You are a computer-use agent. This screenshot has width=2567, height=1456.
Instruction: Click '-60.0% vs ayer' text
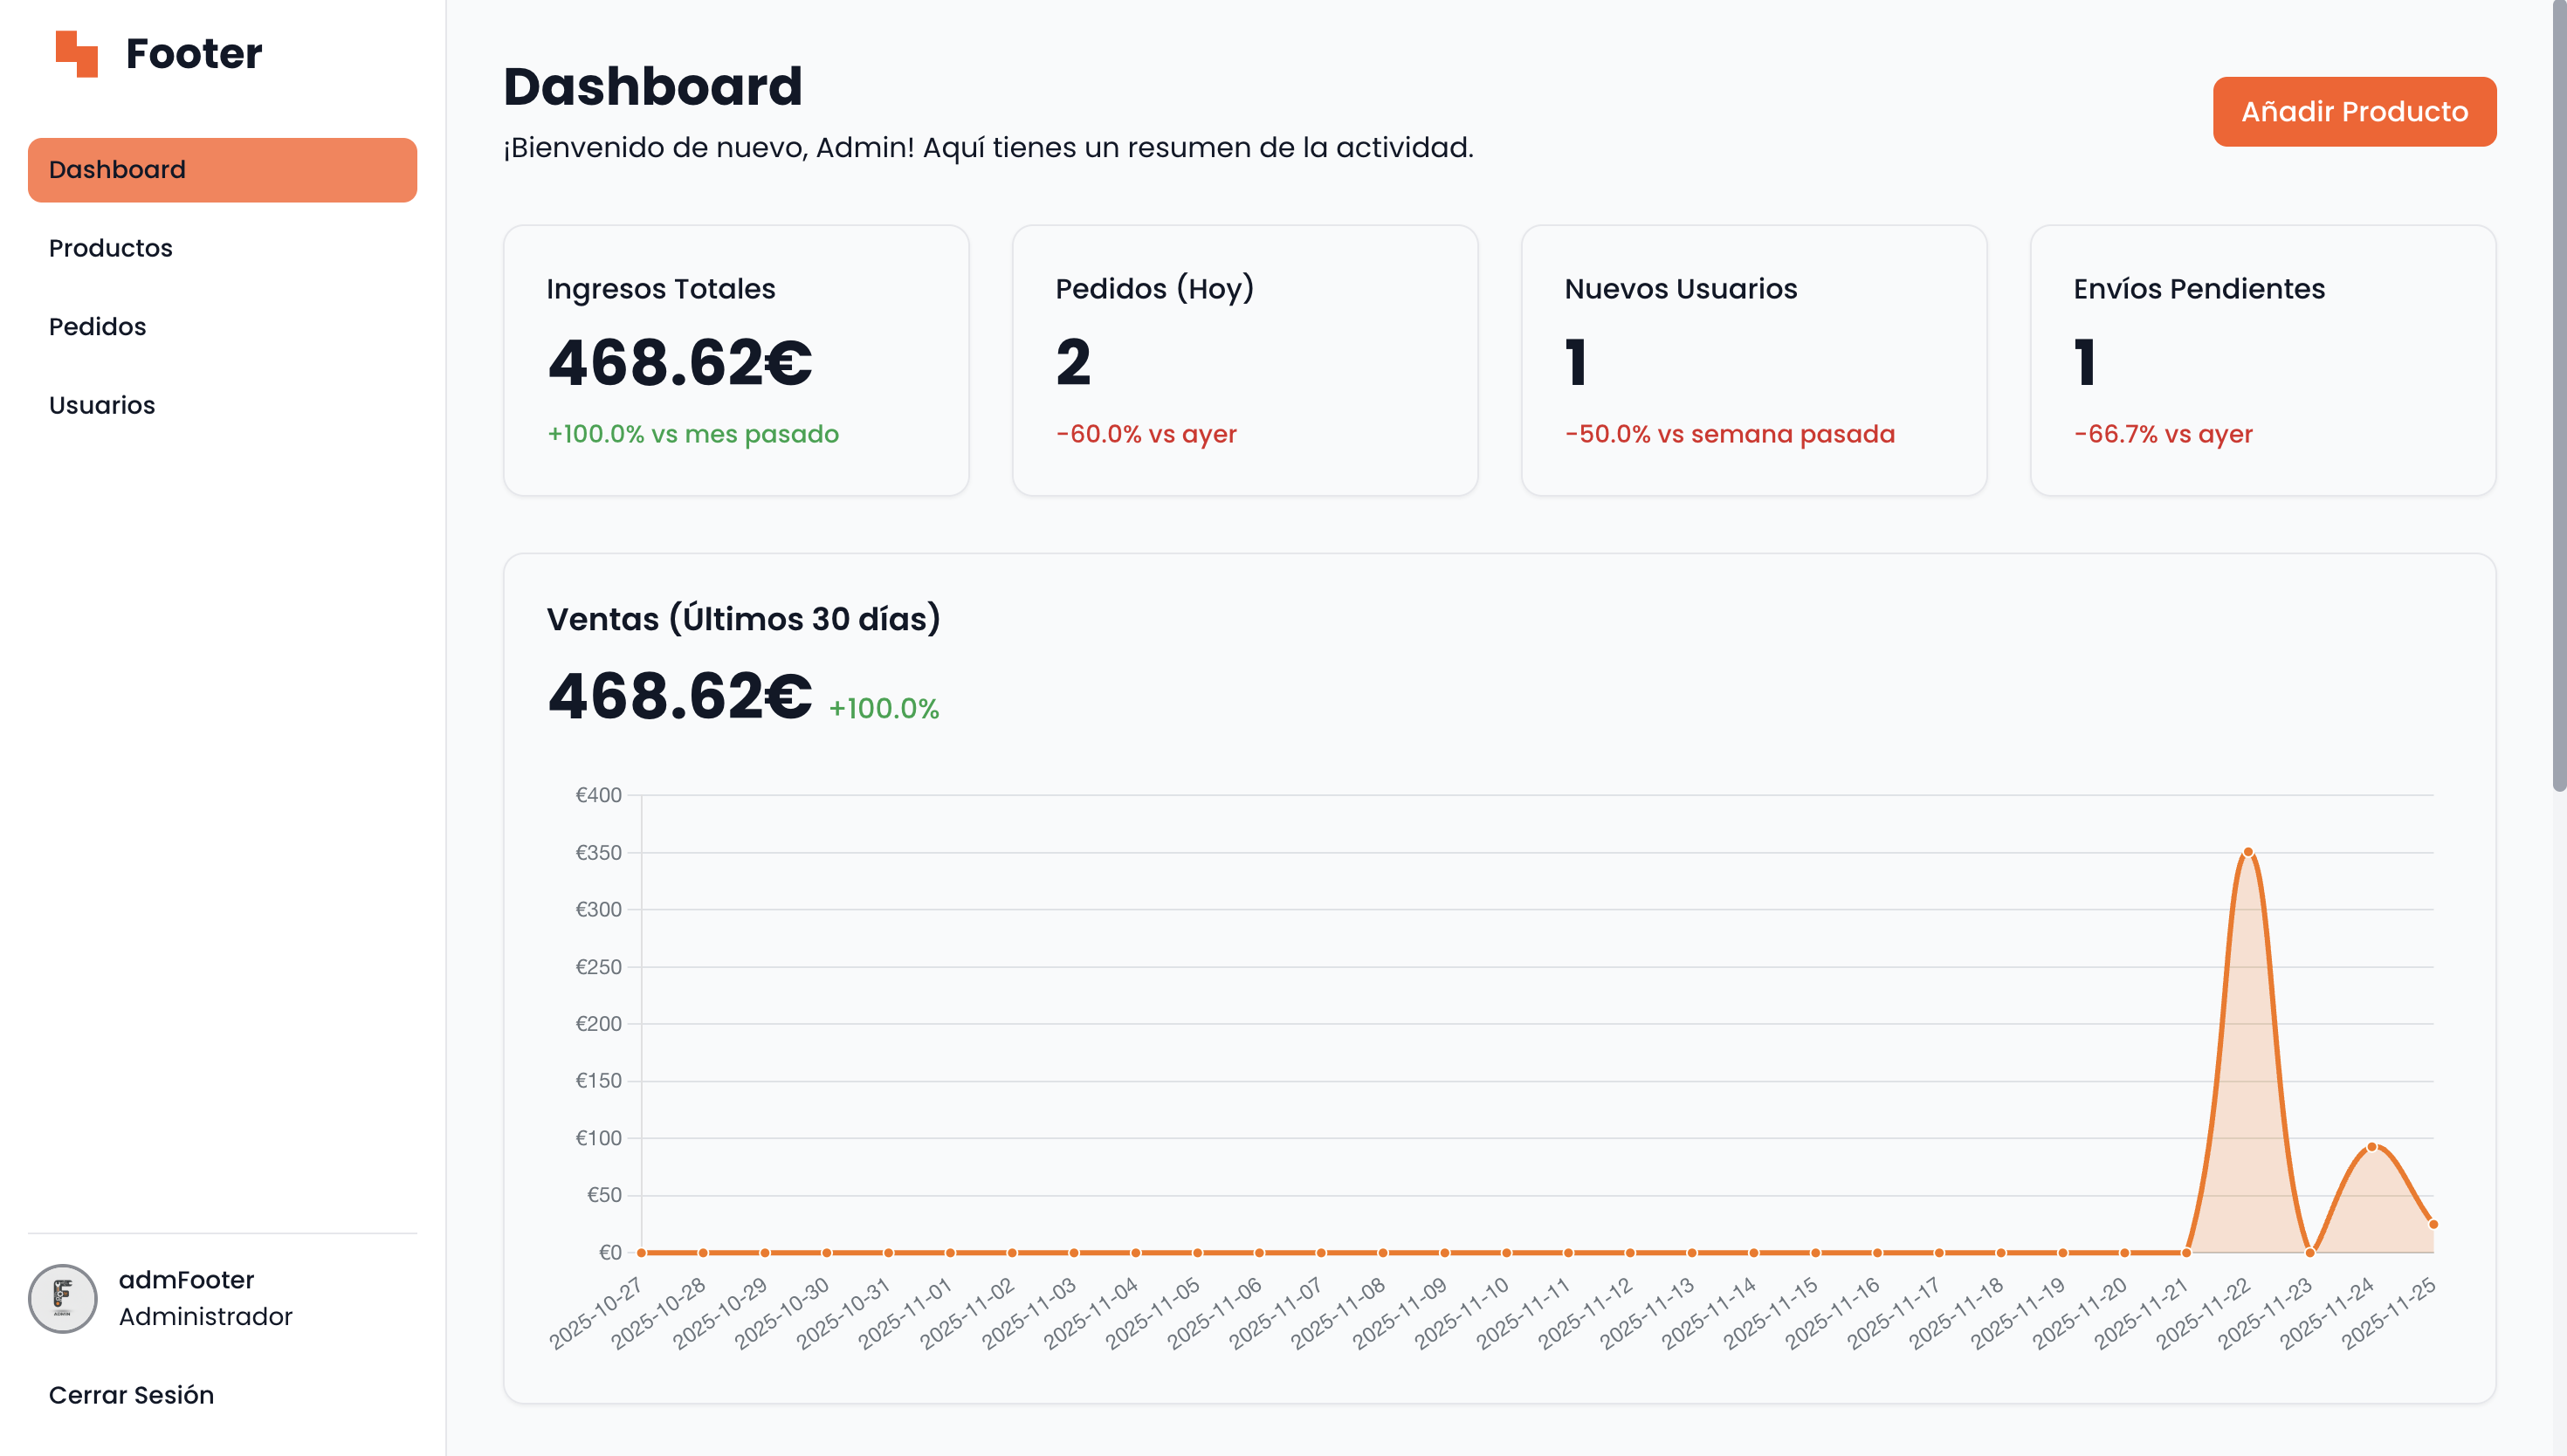(x=1146, y=434)
